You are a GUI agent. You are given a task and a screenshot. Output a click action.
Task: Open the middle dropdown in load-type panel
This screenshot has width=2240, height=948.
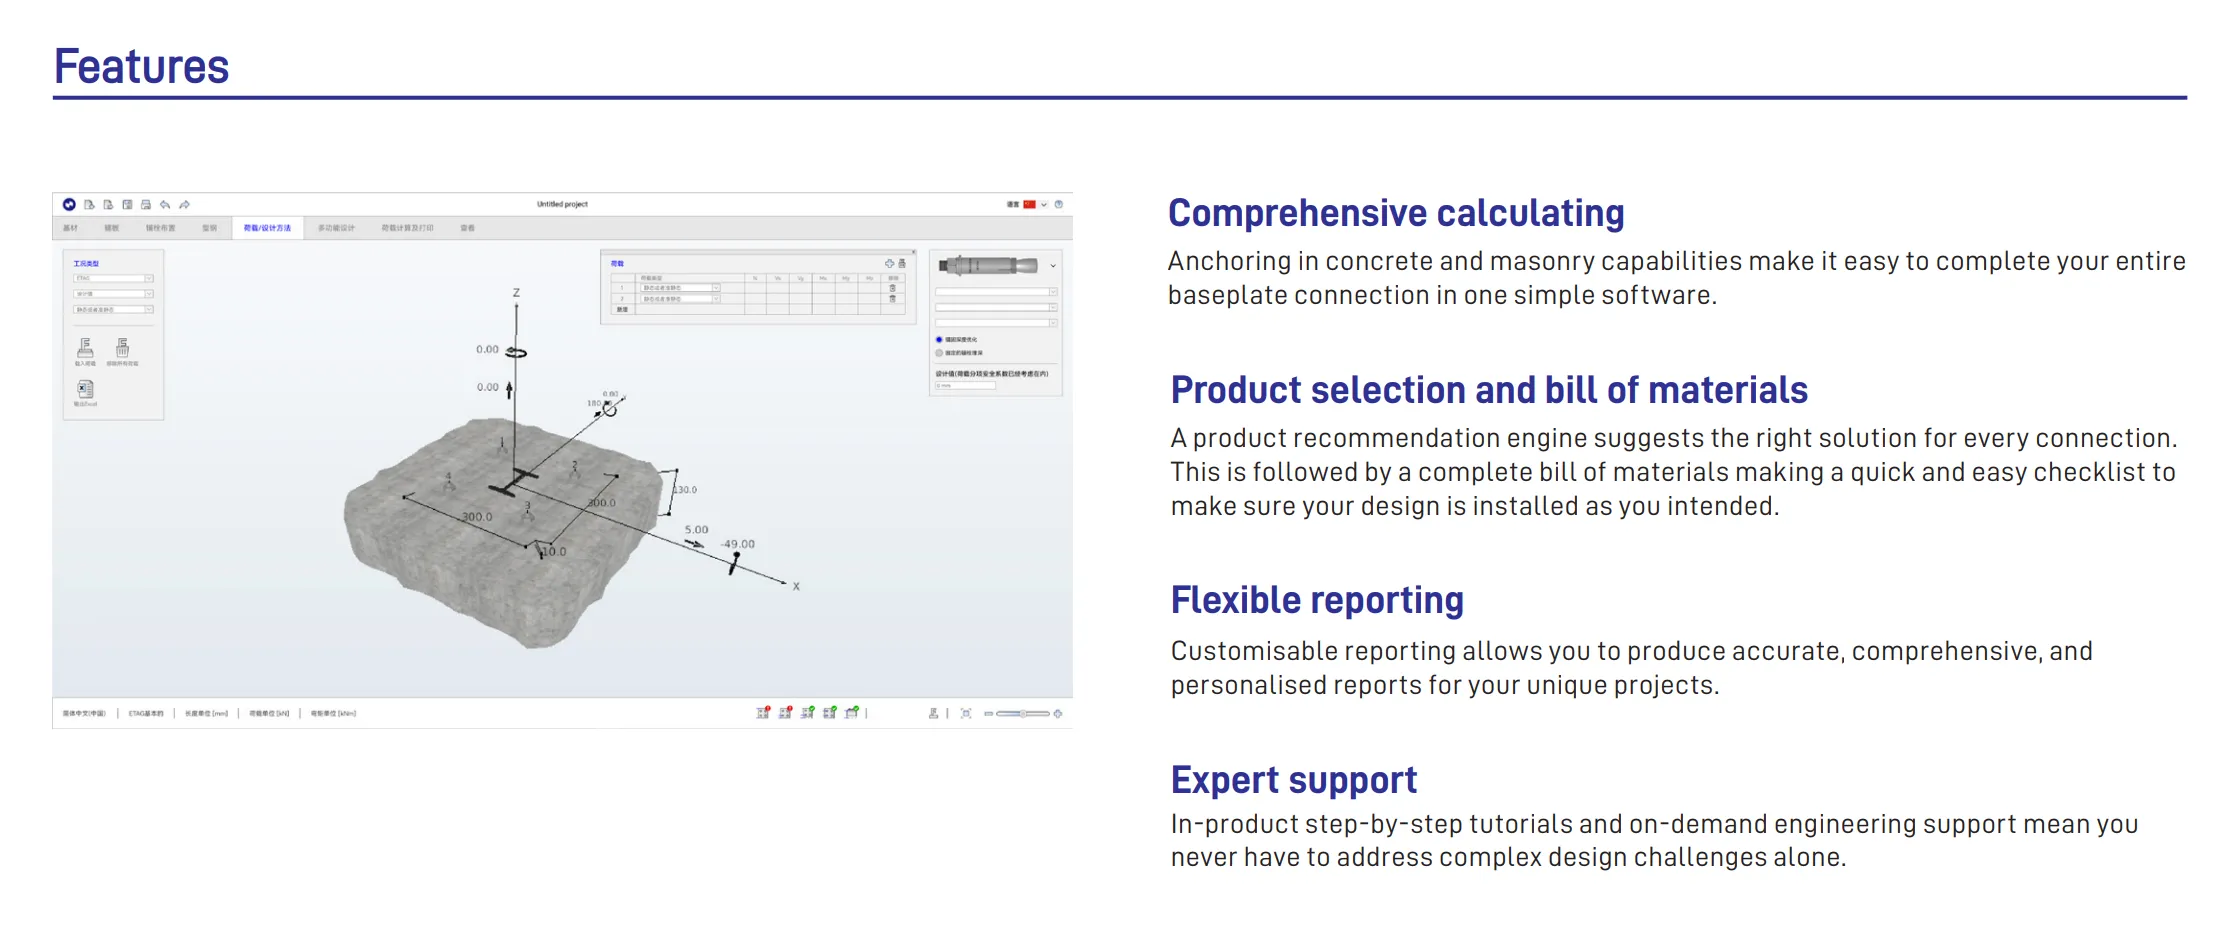tap(113, 294)
